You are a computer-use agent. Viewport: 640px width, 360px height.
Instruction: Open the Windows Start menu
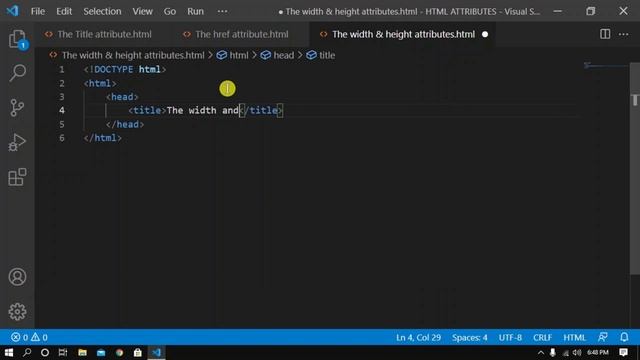(x=9, y=352)
